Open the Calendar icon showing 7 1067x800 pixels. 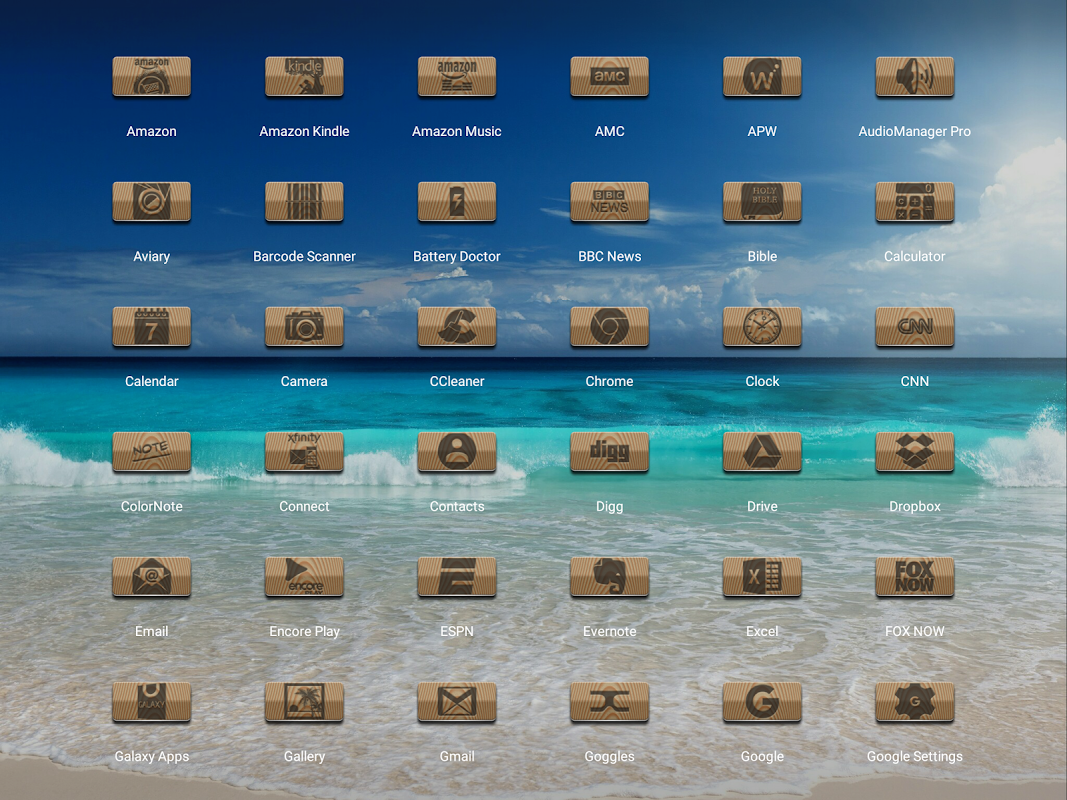click(151, 327)
